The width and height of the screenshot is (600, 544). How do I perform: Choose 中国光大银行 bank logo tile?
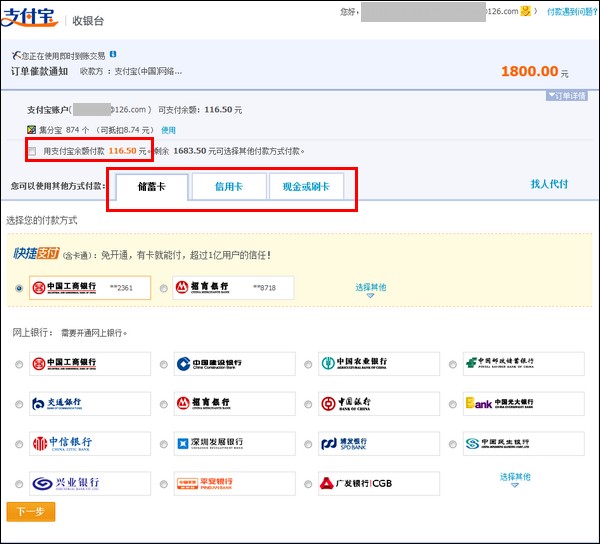coord(523,404)
